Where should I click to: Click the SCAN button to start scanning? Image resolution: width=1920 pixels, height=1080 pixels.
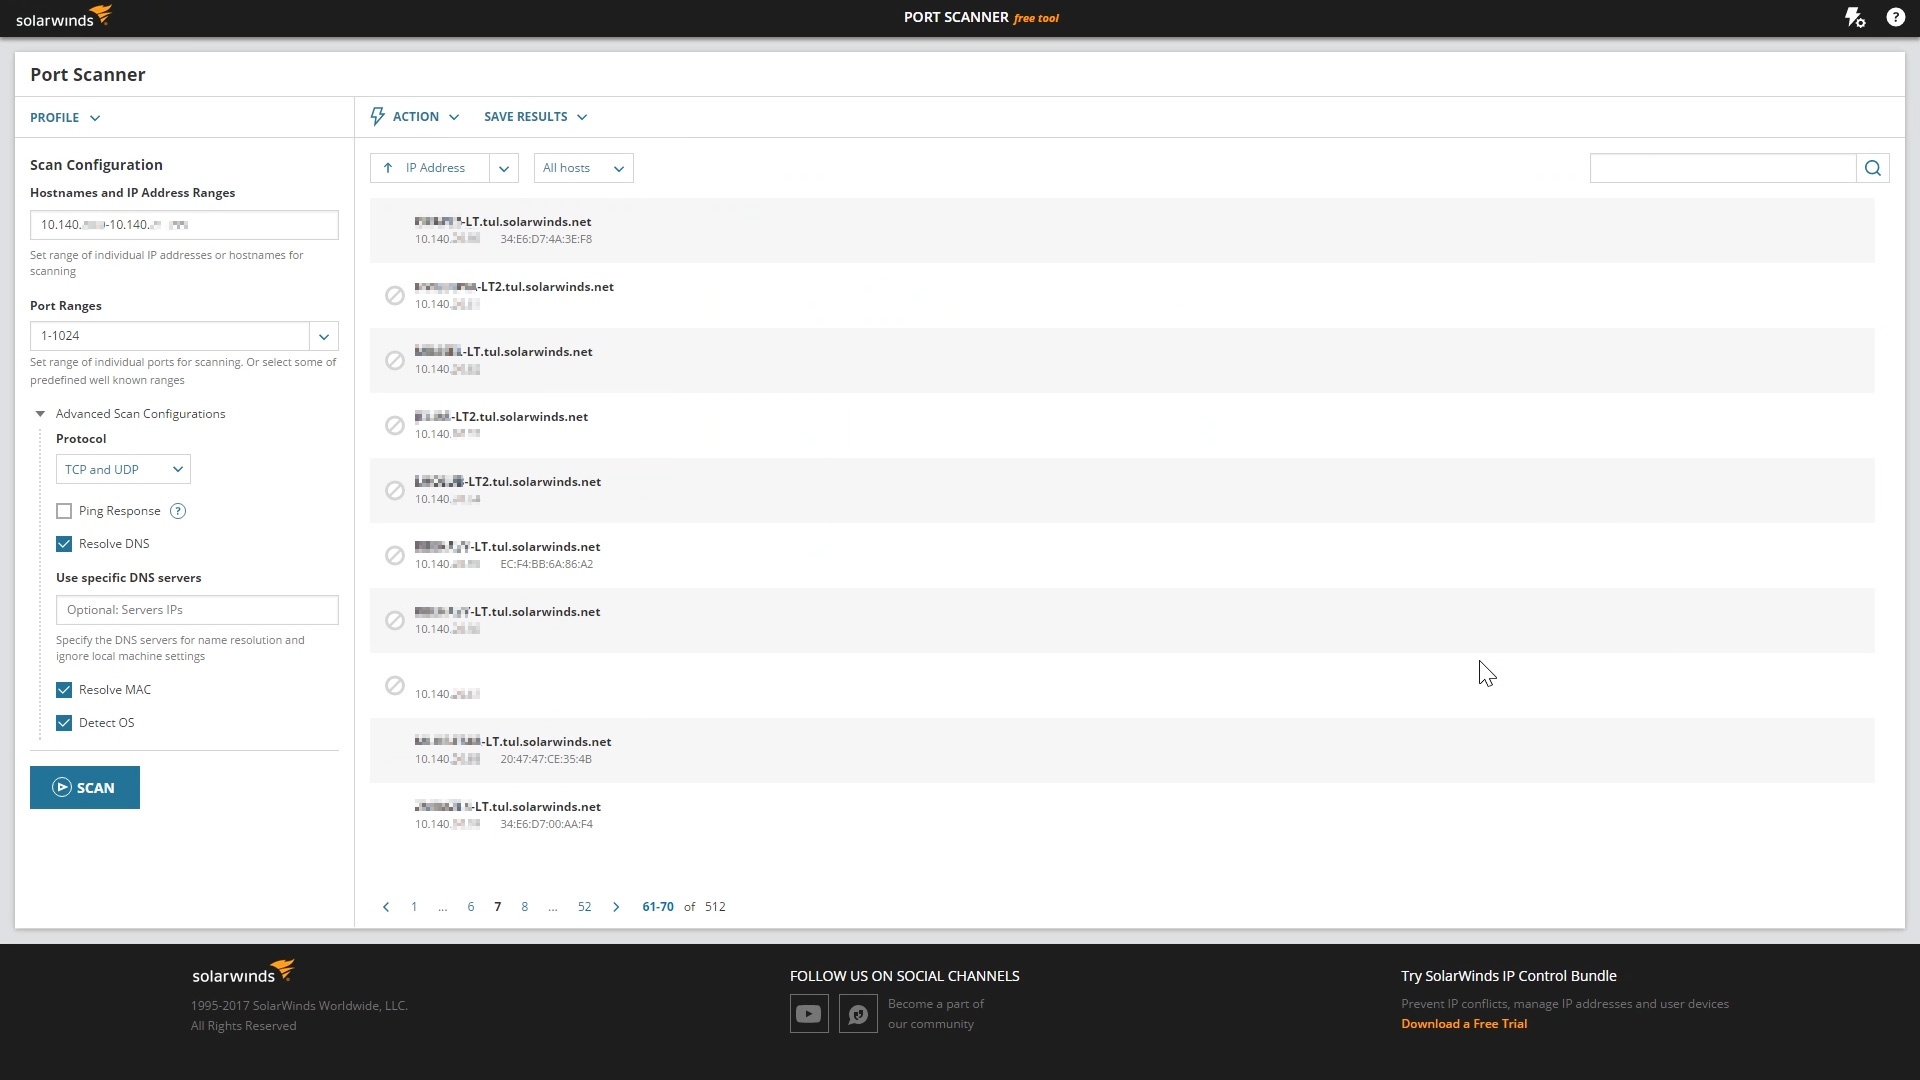click(84, 787)
